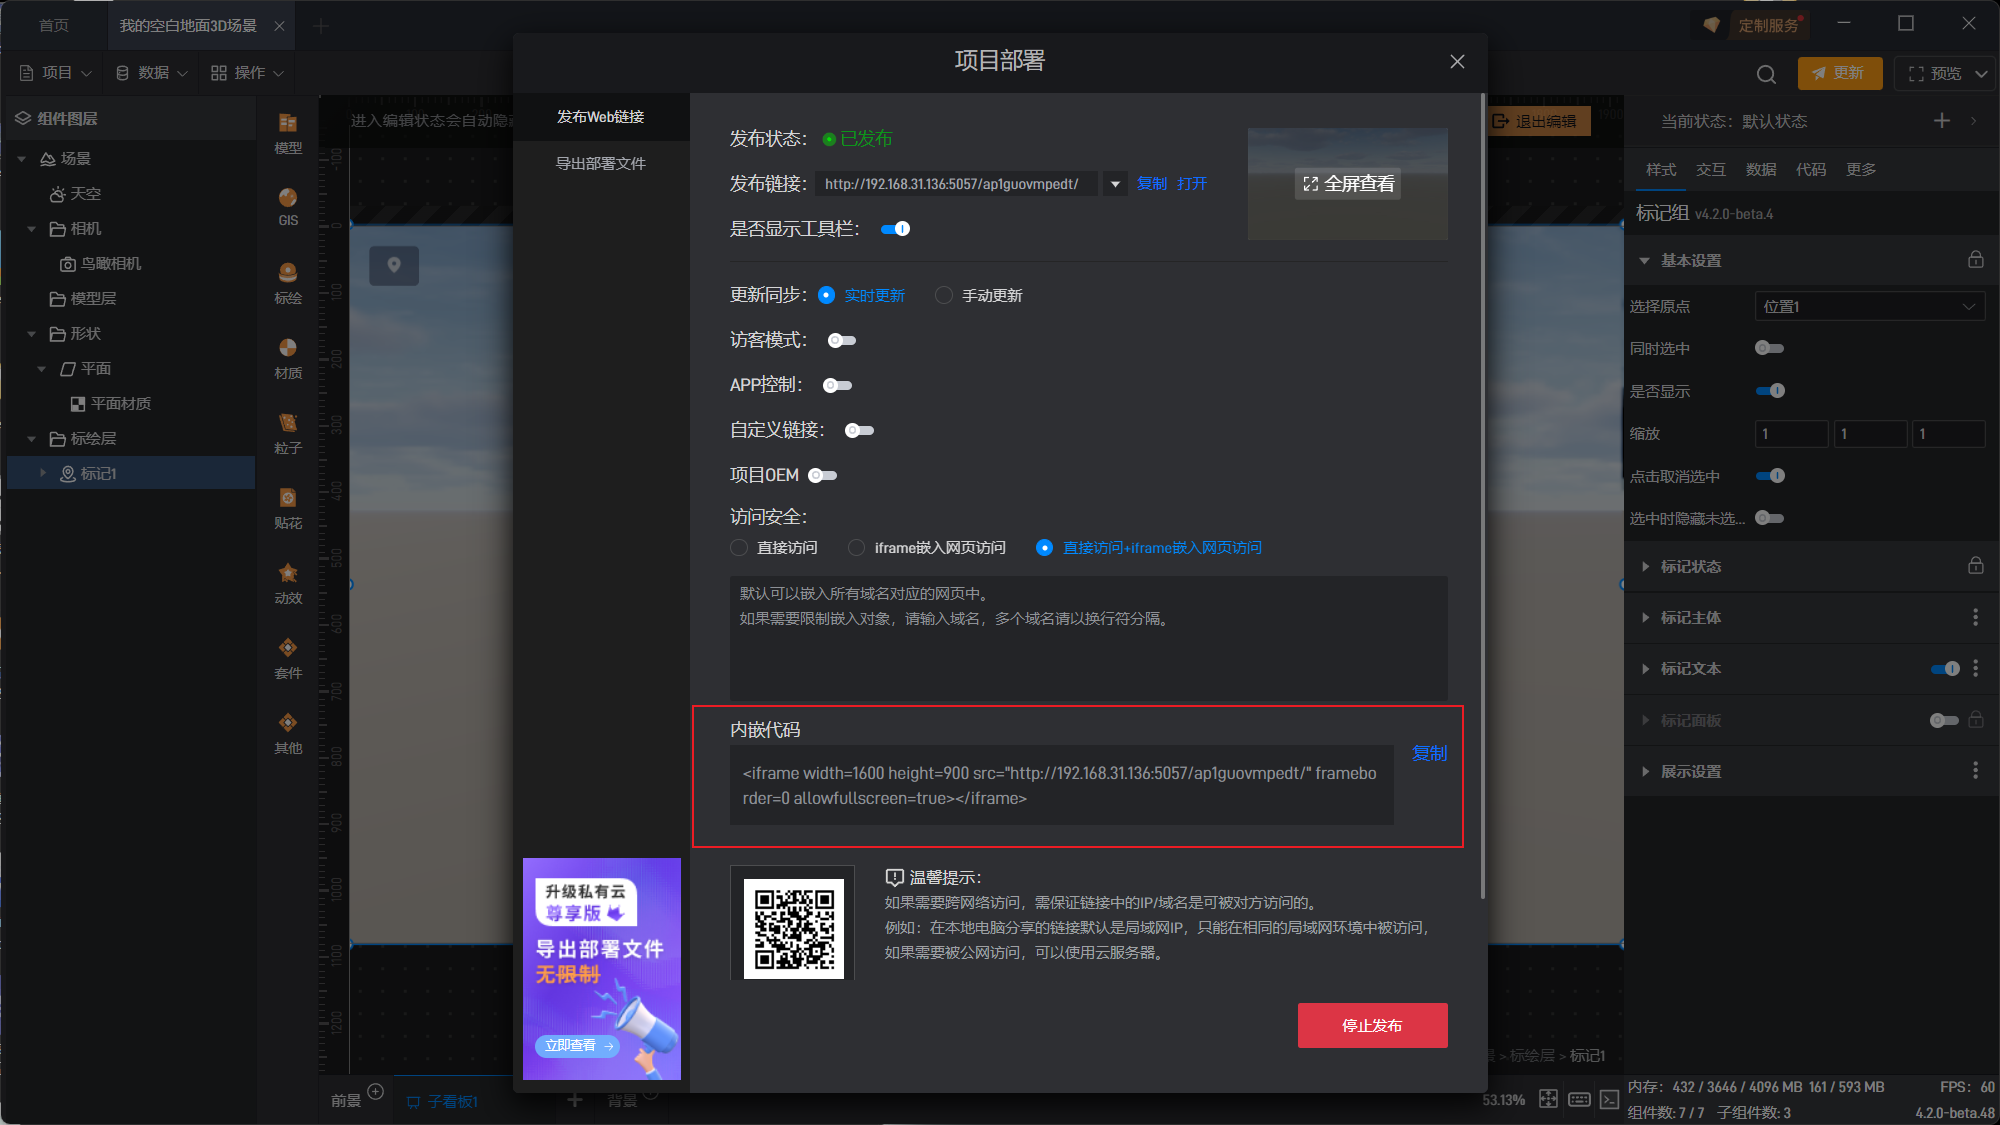Viewport: 2000px width, 1125px height.
Task: Open the 发布链接 URL dropdown arrow
Action: (x=1115, y=184)
